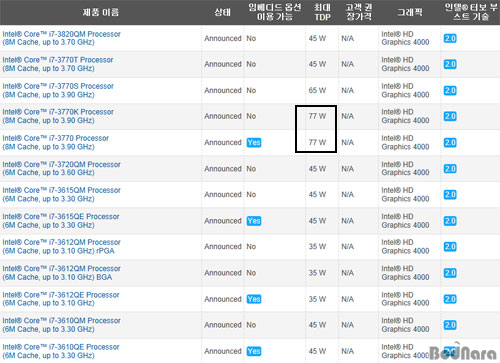Click the Yes badge for i7-3770
Viewport: 500px width, 363px height.
254,142
